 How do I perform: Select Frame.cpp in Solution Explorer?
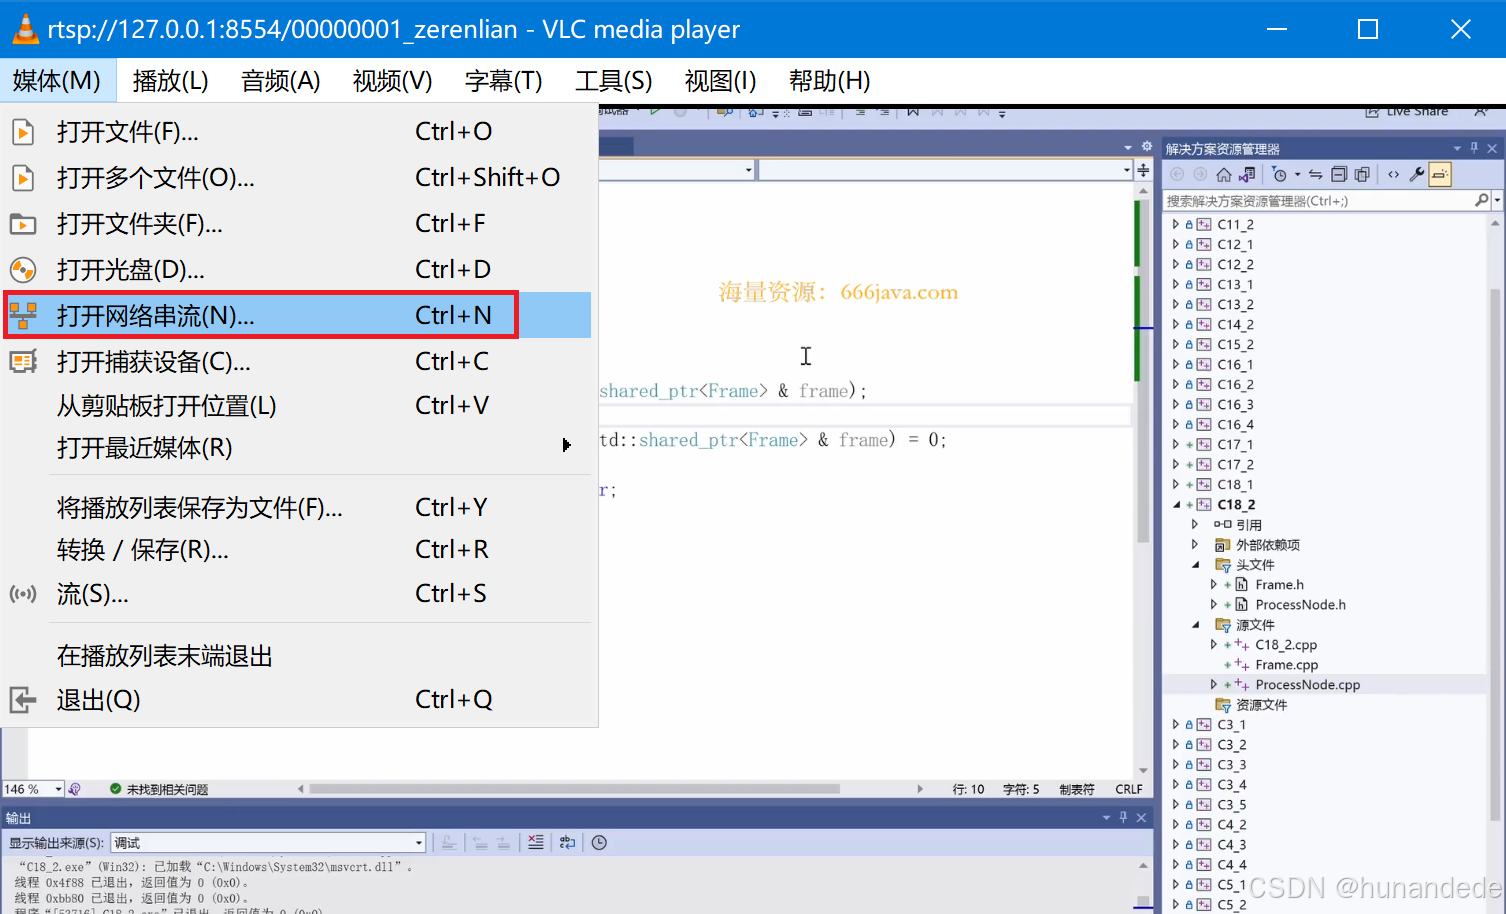pyautogui.click(x=1286, y=665)
